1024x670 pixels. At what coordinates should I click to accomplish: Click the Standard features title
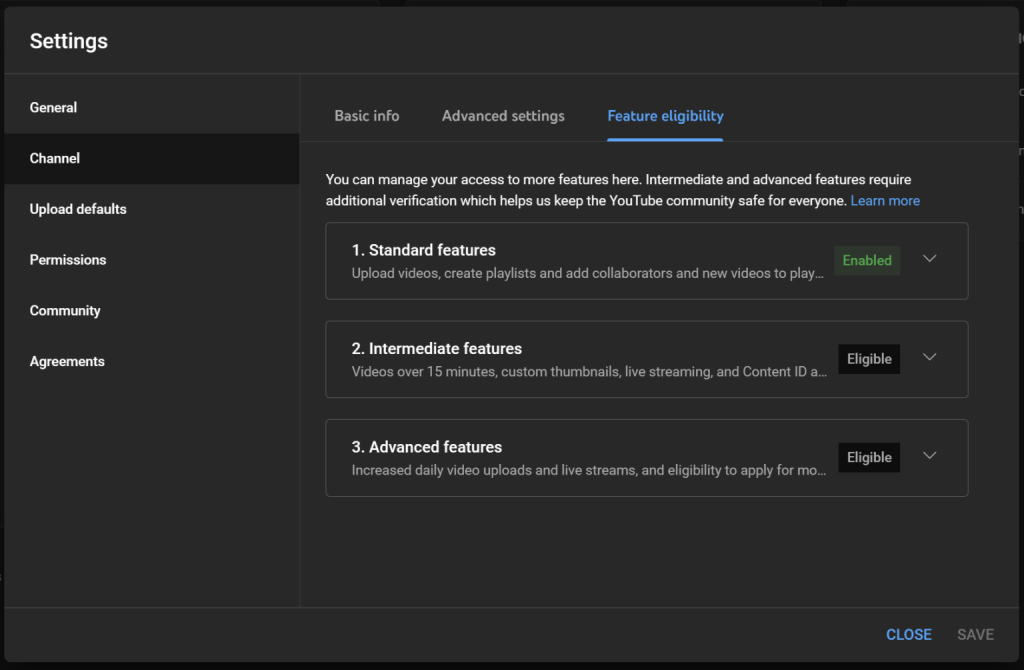423,250
